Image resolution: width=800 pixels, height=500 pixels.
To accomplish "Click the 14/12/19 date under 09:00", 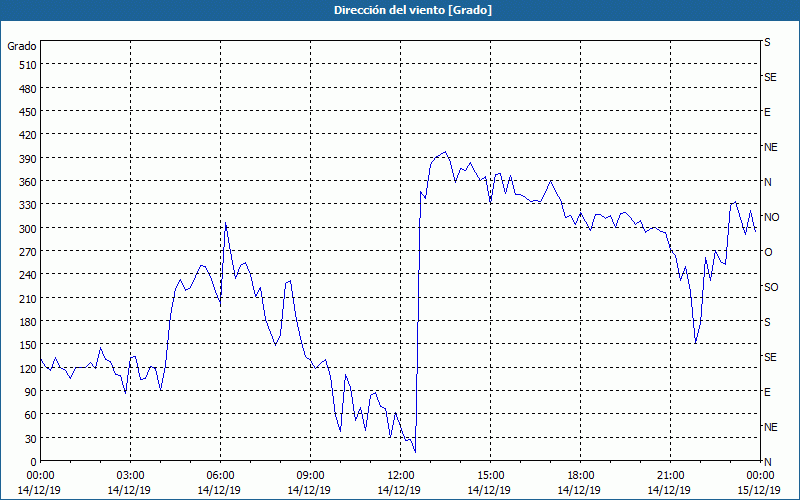I will [x=309, y=490].
